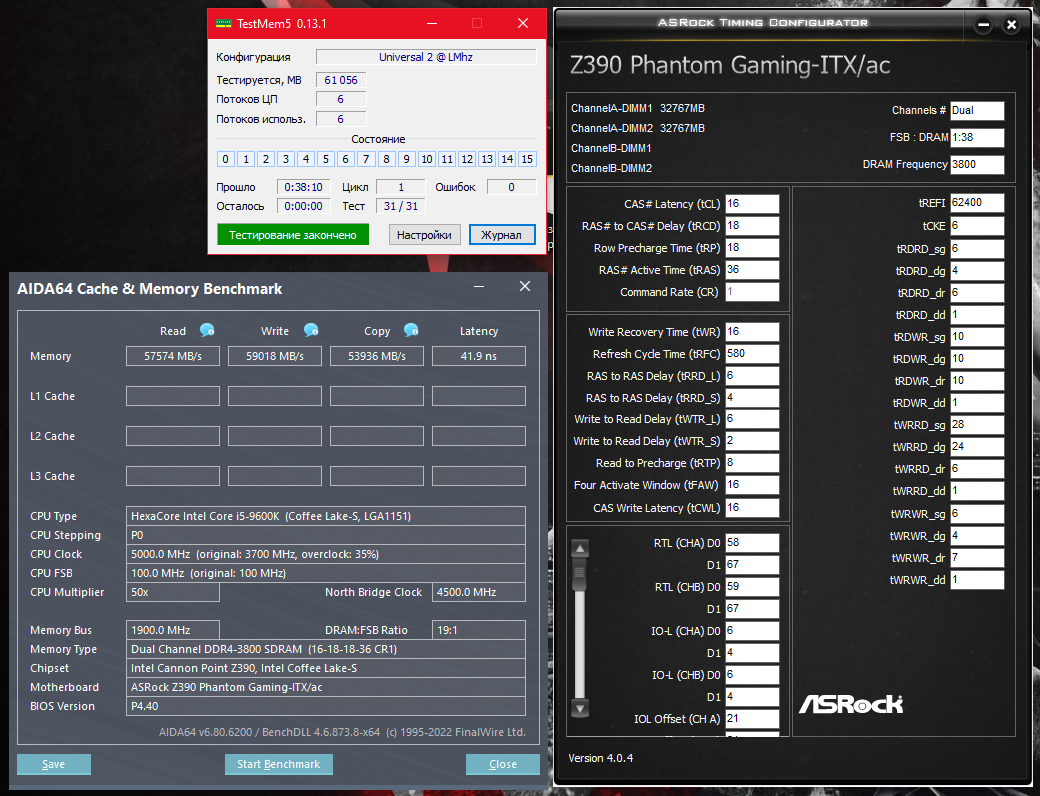Click scroll down arrow in RTL timings panel
The height and width of the screenshot is (796, 1040).
coord(580,708)
